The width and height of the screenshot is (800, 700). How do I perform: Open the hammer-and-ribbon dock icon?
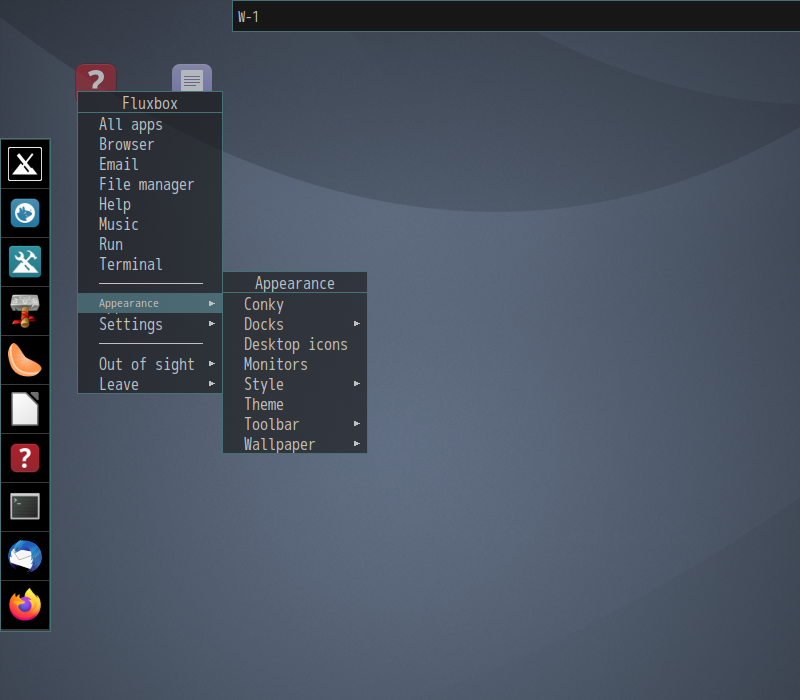[25, 311]
